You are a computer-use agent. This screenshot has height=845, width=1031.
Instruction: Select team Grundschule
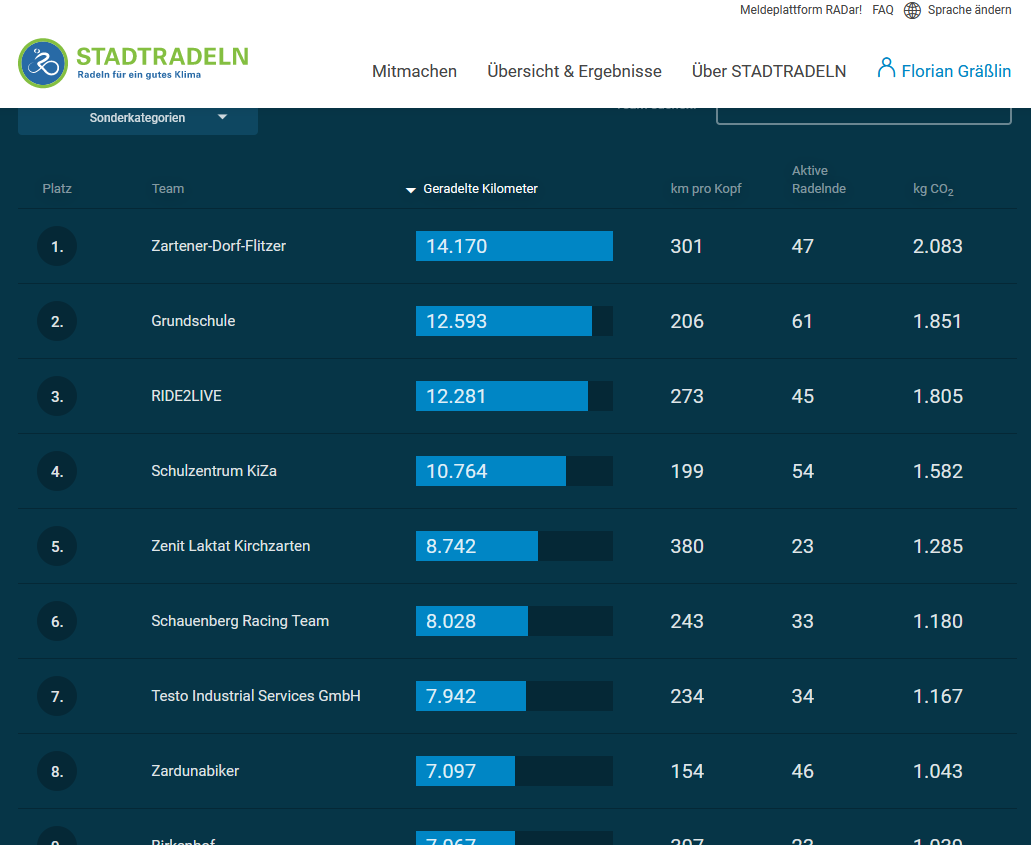coord(193,321)
